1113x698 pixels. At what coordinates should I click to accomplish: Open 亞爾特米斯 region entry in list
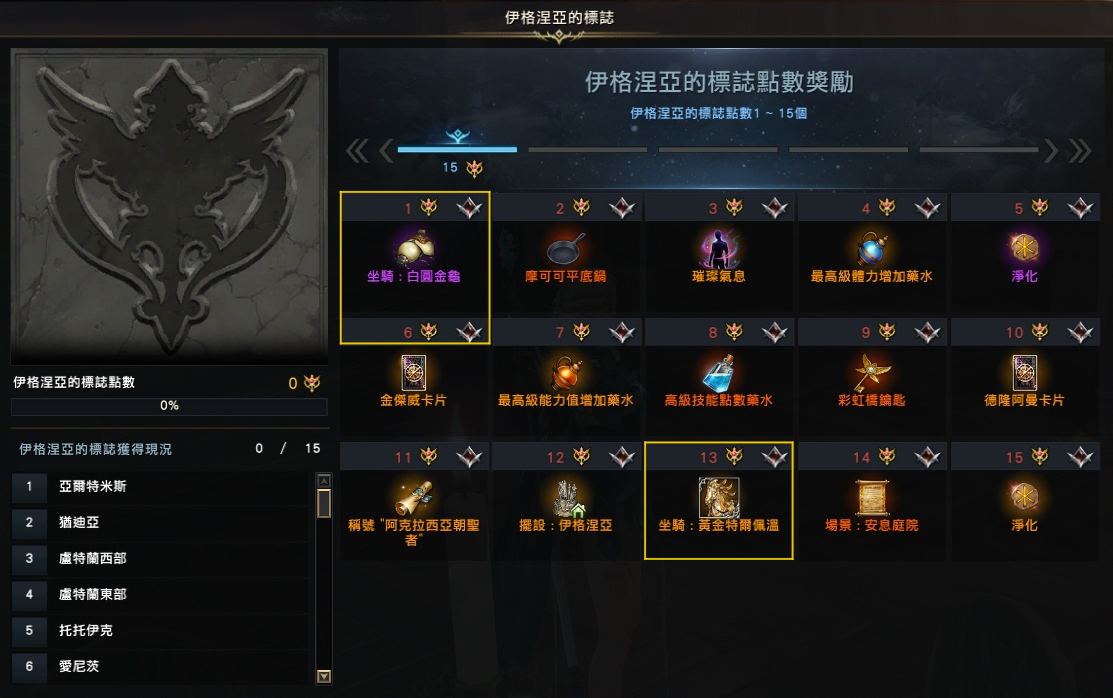[x=161, y=486]
